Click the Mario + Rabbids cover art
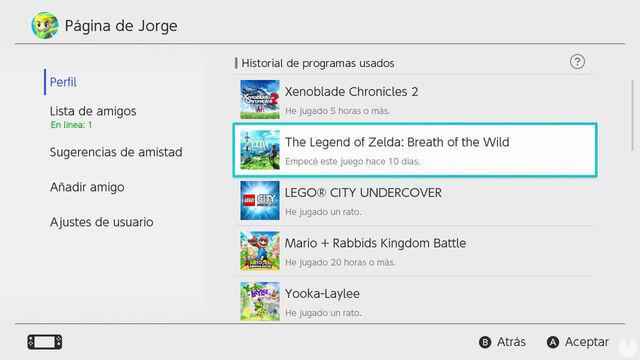Viewport: 640px width, 360px height. tap(260, 251)
